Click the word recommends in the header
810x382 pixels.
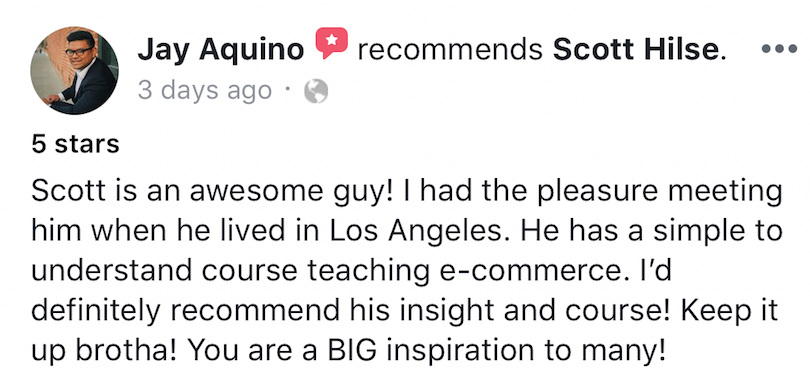click(x=450, y=50)
